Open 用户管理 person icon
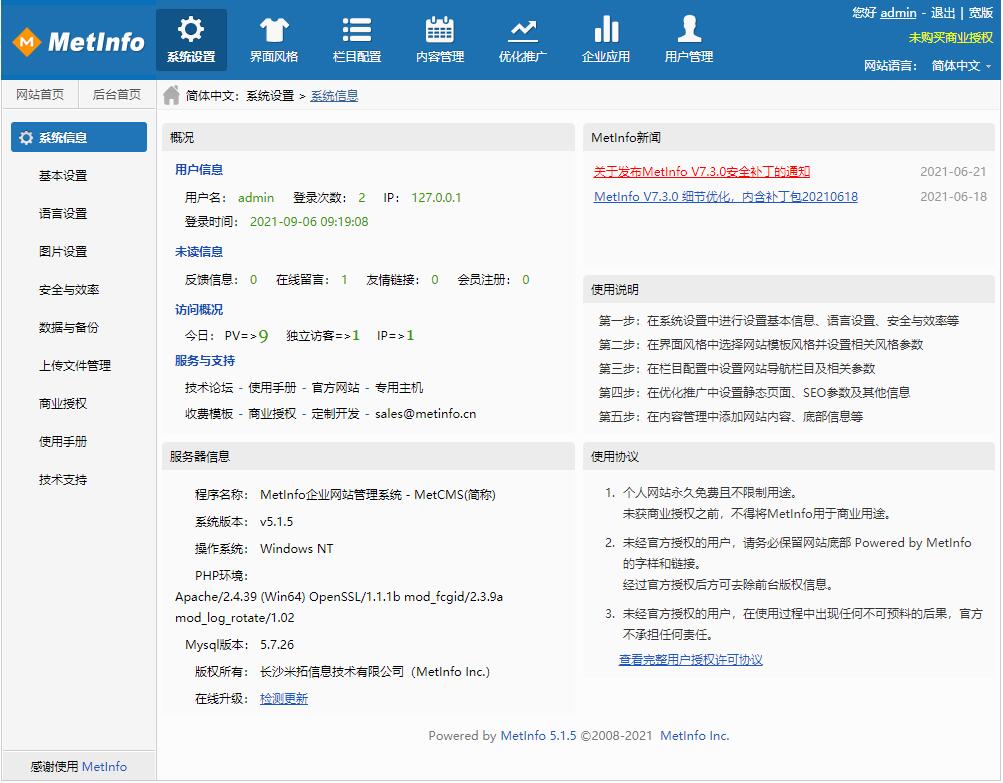The height and width of the screenshot is (783, 1003). click(688, 30)
